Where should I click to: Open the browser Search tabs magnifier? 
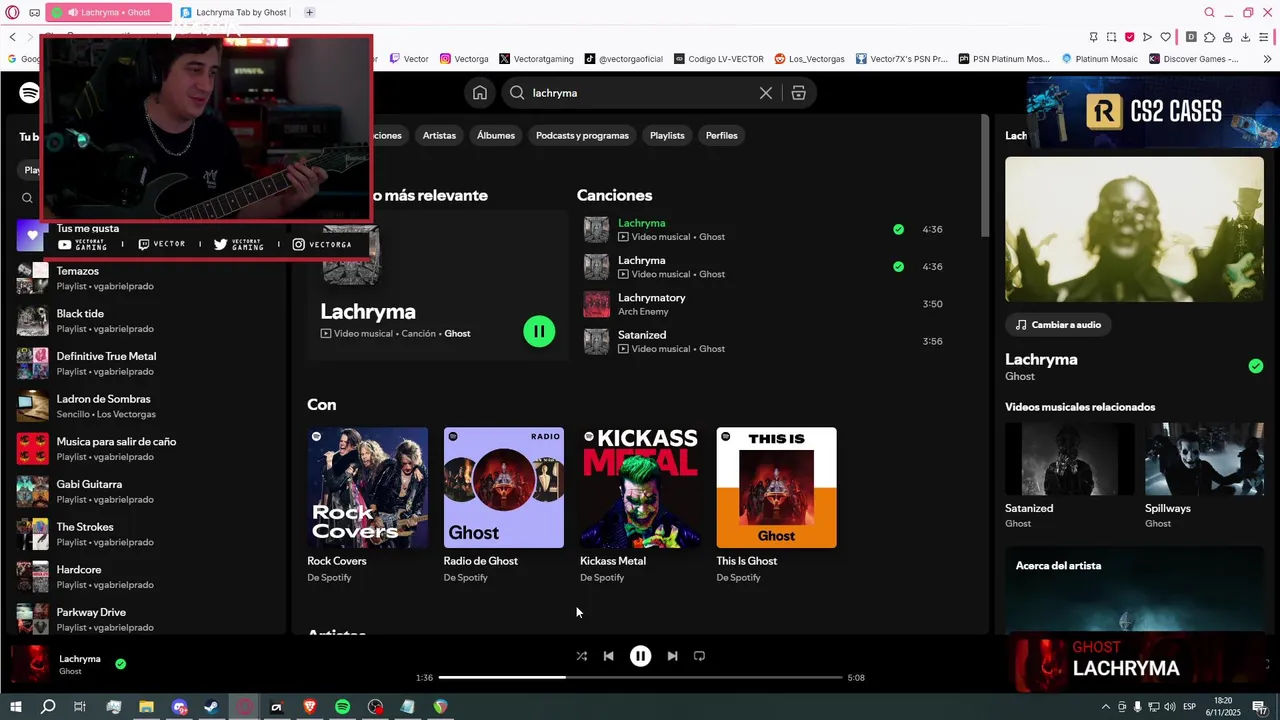click(1209, 12)
